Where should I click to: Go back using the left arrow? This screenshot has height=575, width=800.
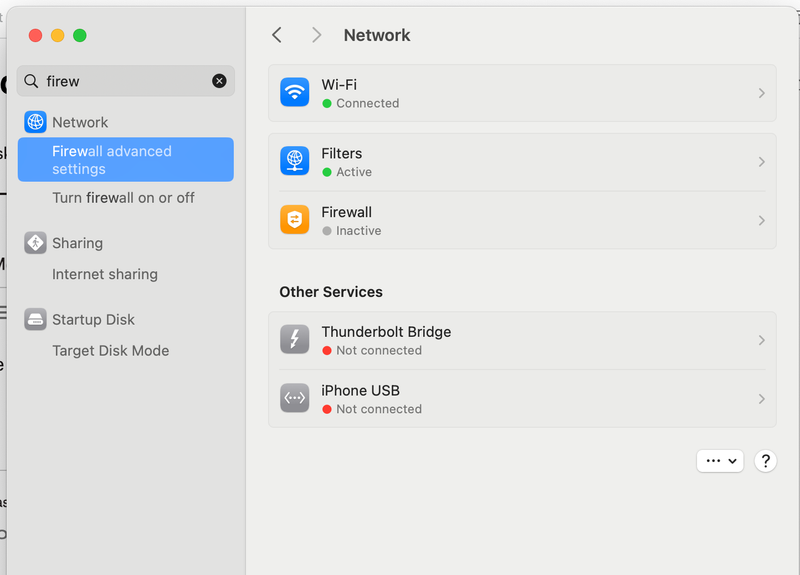(277, 35)
